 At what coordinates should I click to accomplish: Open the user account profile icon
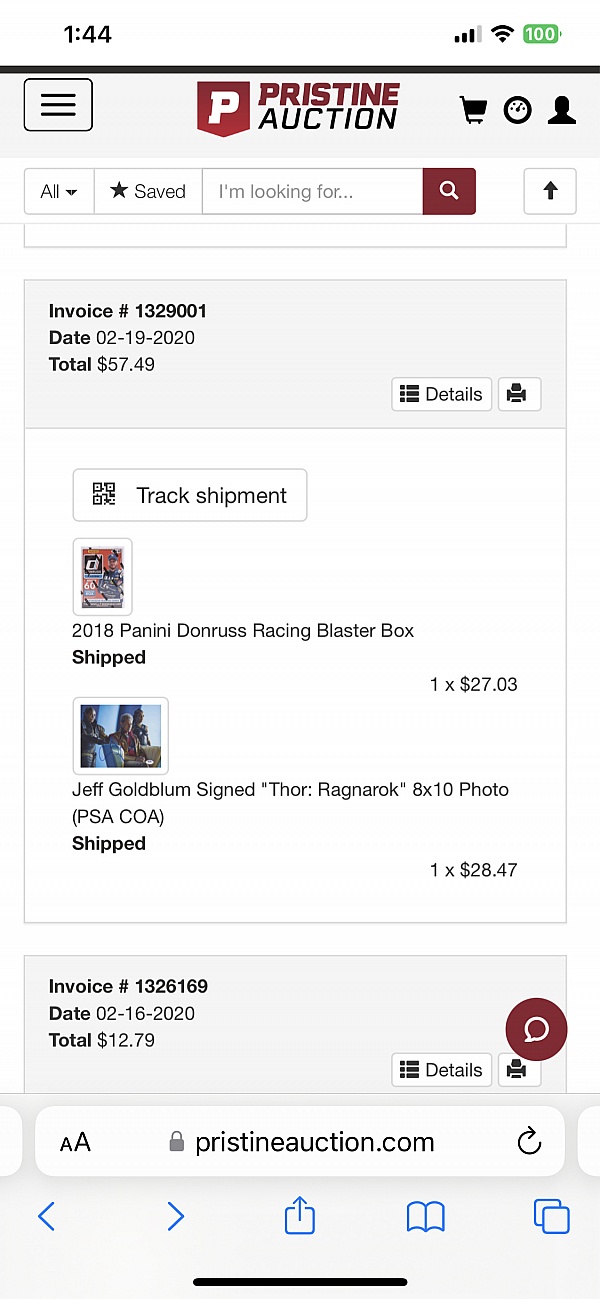(x=561, y=110)
